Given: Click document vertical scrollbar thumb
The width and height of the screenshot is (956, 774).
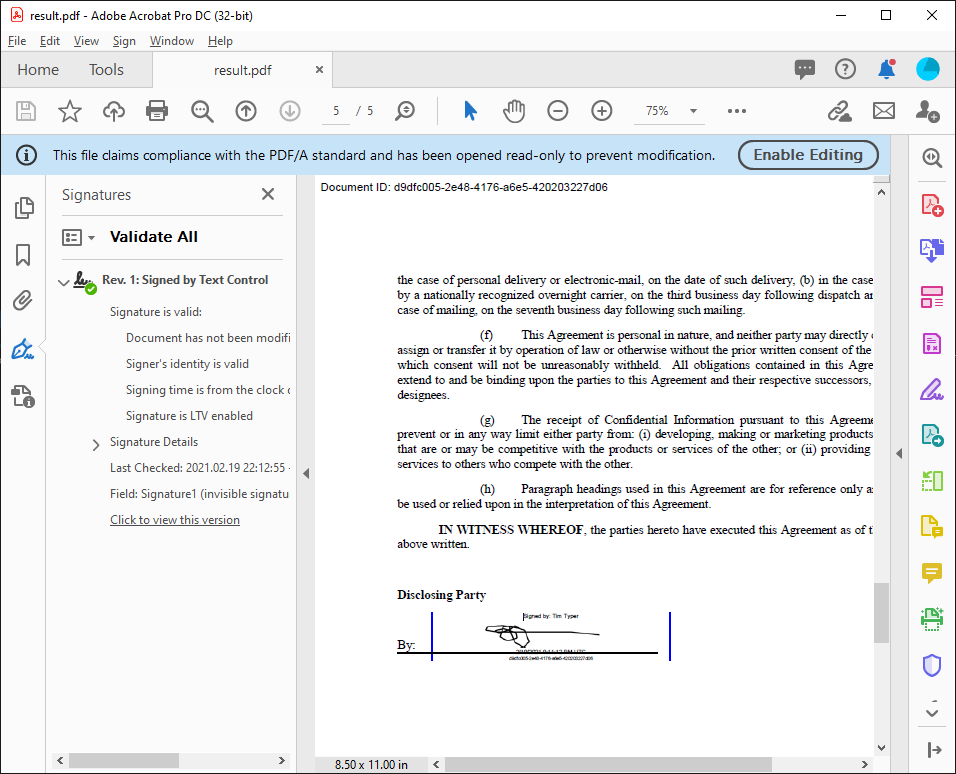Looking at the screenshot, I should pyautogui.click(x=881, y=612).
